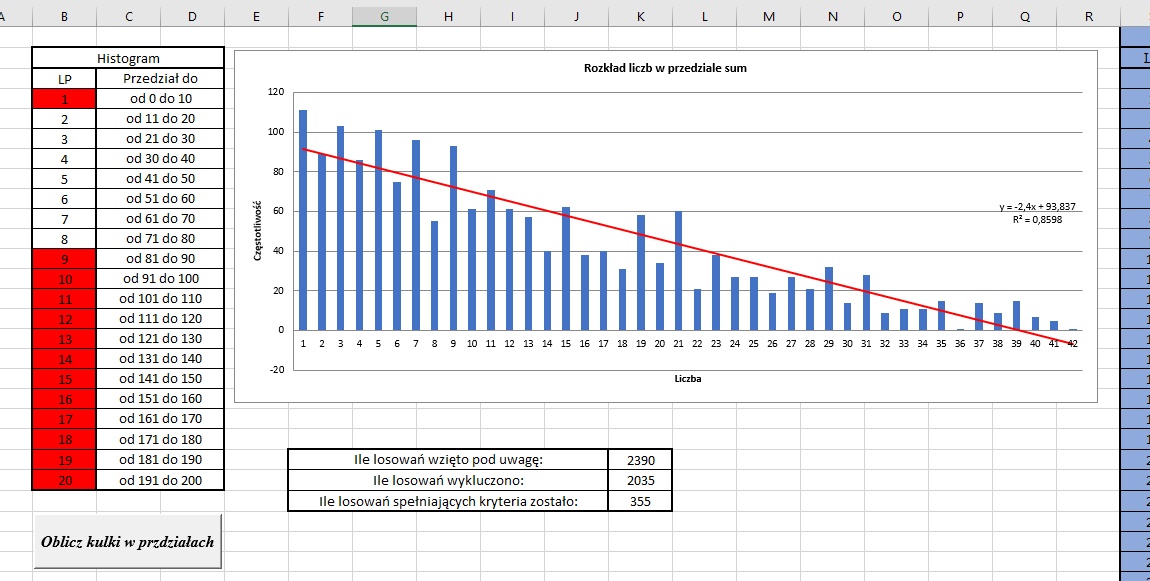Select the 'Ile losowań wykluczono:' label cell
This screenshot has height=581, width=1150.
(448, 480)
